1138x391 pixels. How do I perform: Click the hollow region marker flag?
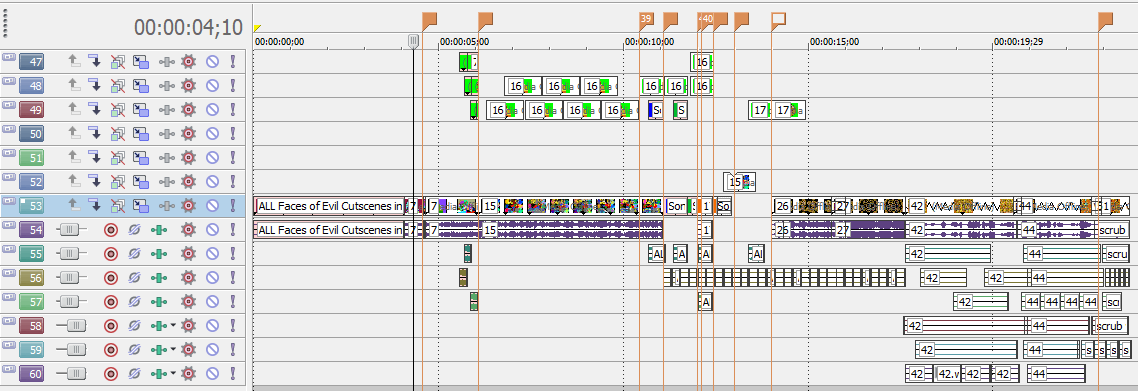coord(779,20)
